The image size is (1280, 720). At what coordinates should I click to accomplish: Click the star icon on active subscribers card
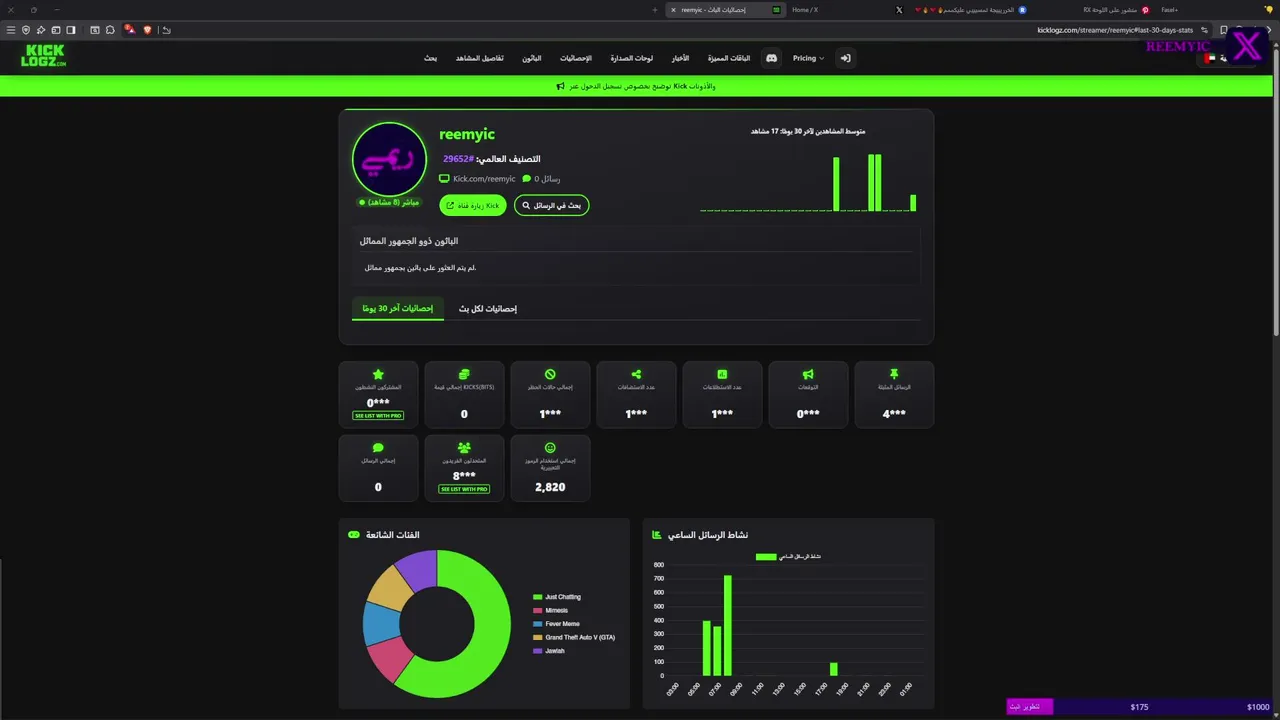378,374
